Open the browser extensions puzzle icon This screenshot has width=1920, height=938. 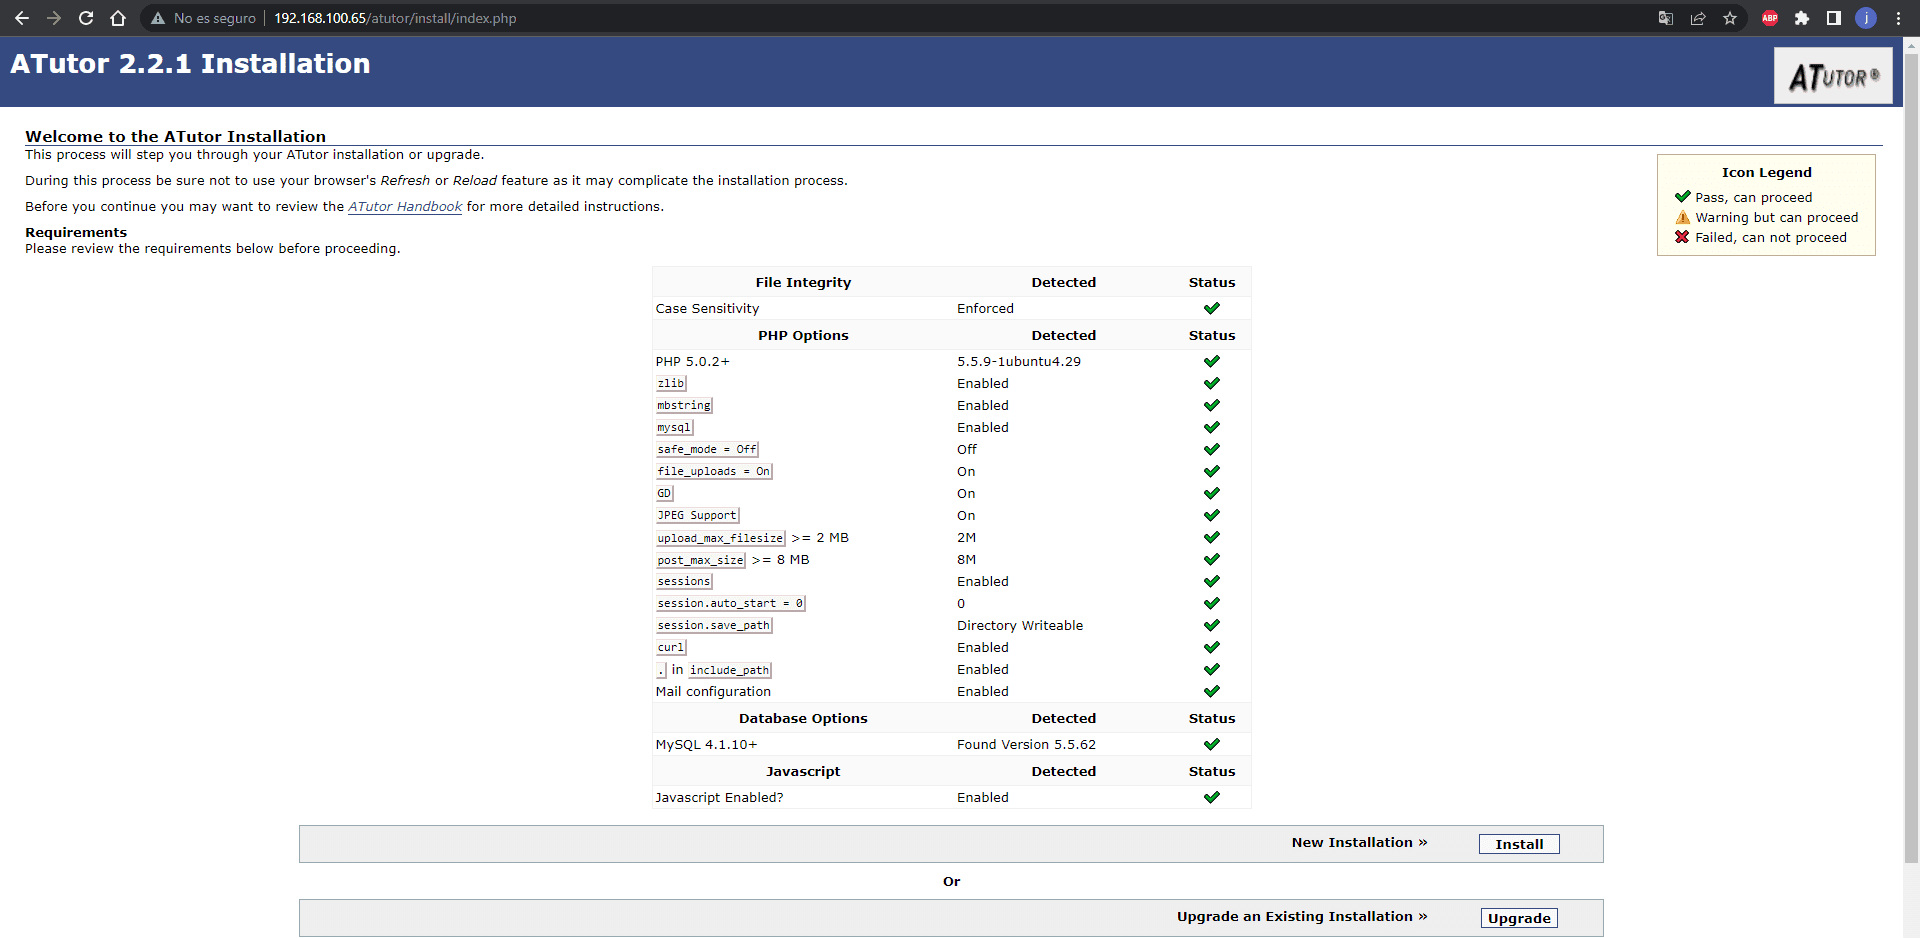click(1802, 18)
